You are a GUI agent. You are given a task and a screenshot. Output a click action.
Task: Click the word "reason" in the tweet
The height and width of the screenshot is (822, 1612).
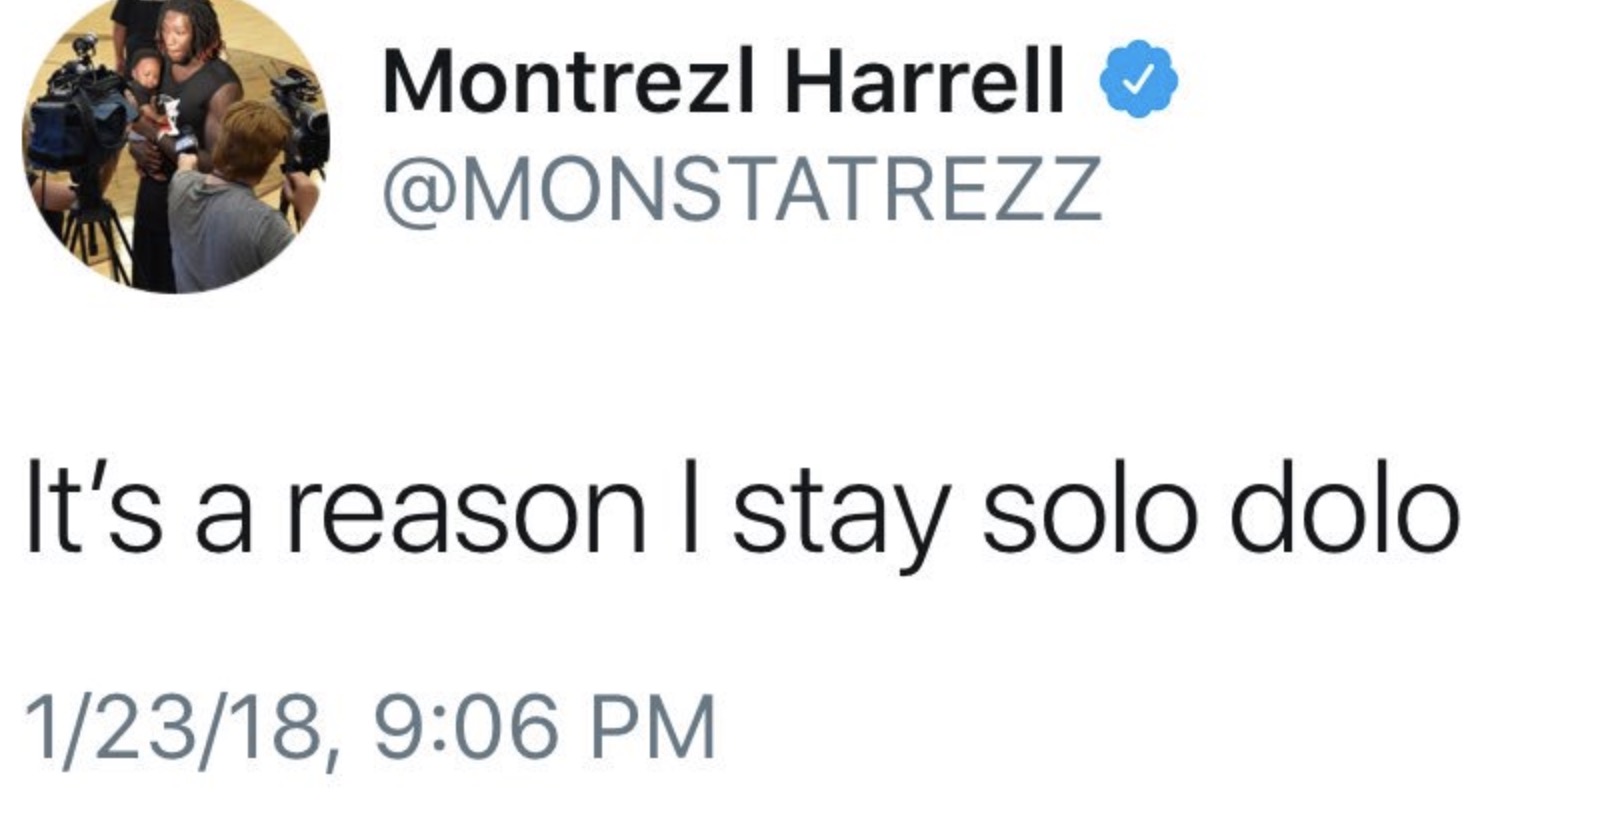pyautogui.click(x=467, y=517)
